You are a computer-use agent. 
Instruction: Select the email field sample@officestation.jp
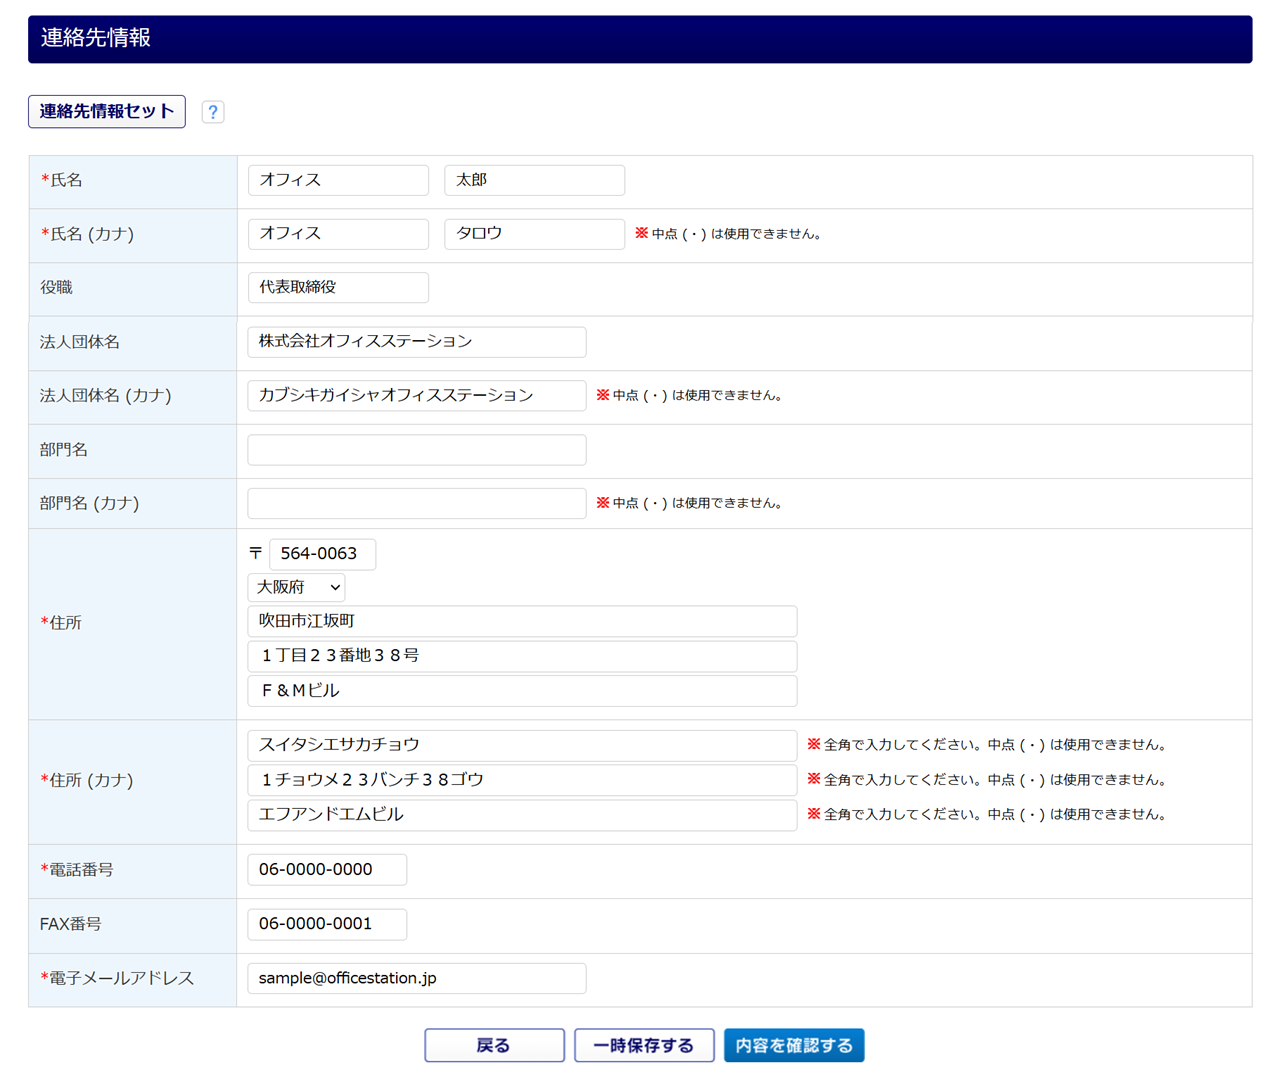[416, 978]
